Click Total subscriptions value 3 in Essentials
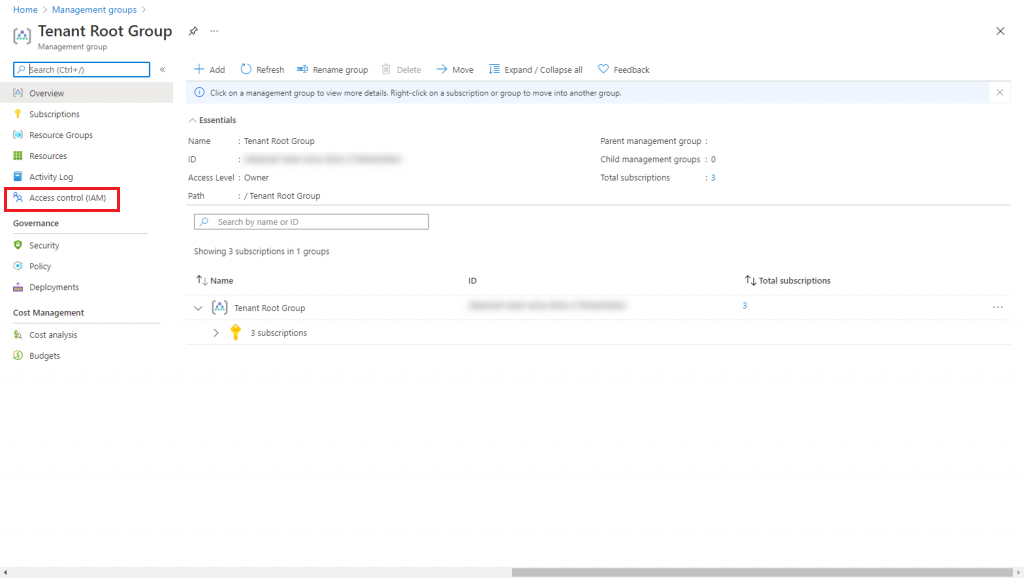1024x578 pixels. click(713, 178)
